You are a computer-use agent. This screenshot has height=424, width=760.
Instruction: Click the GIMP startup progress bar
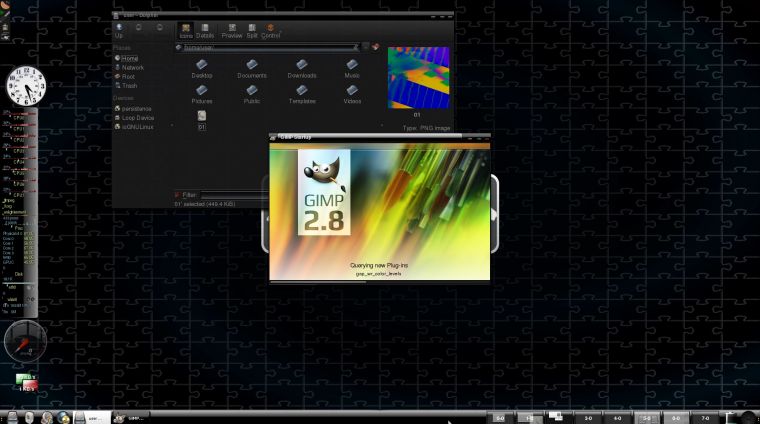tap(380, 282)
